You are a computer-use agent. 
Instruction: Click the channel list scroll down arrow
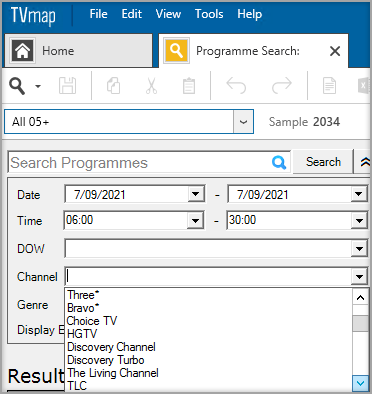[360, 383]
